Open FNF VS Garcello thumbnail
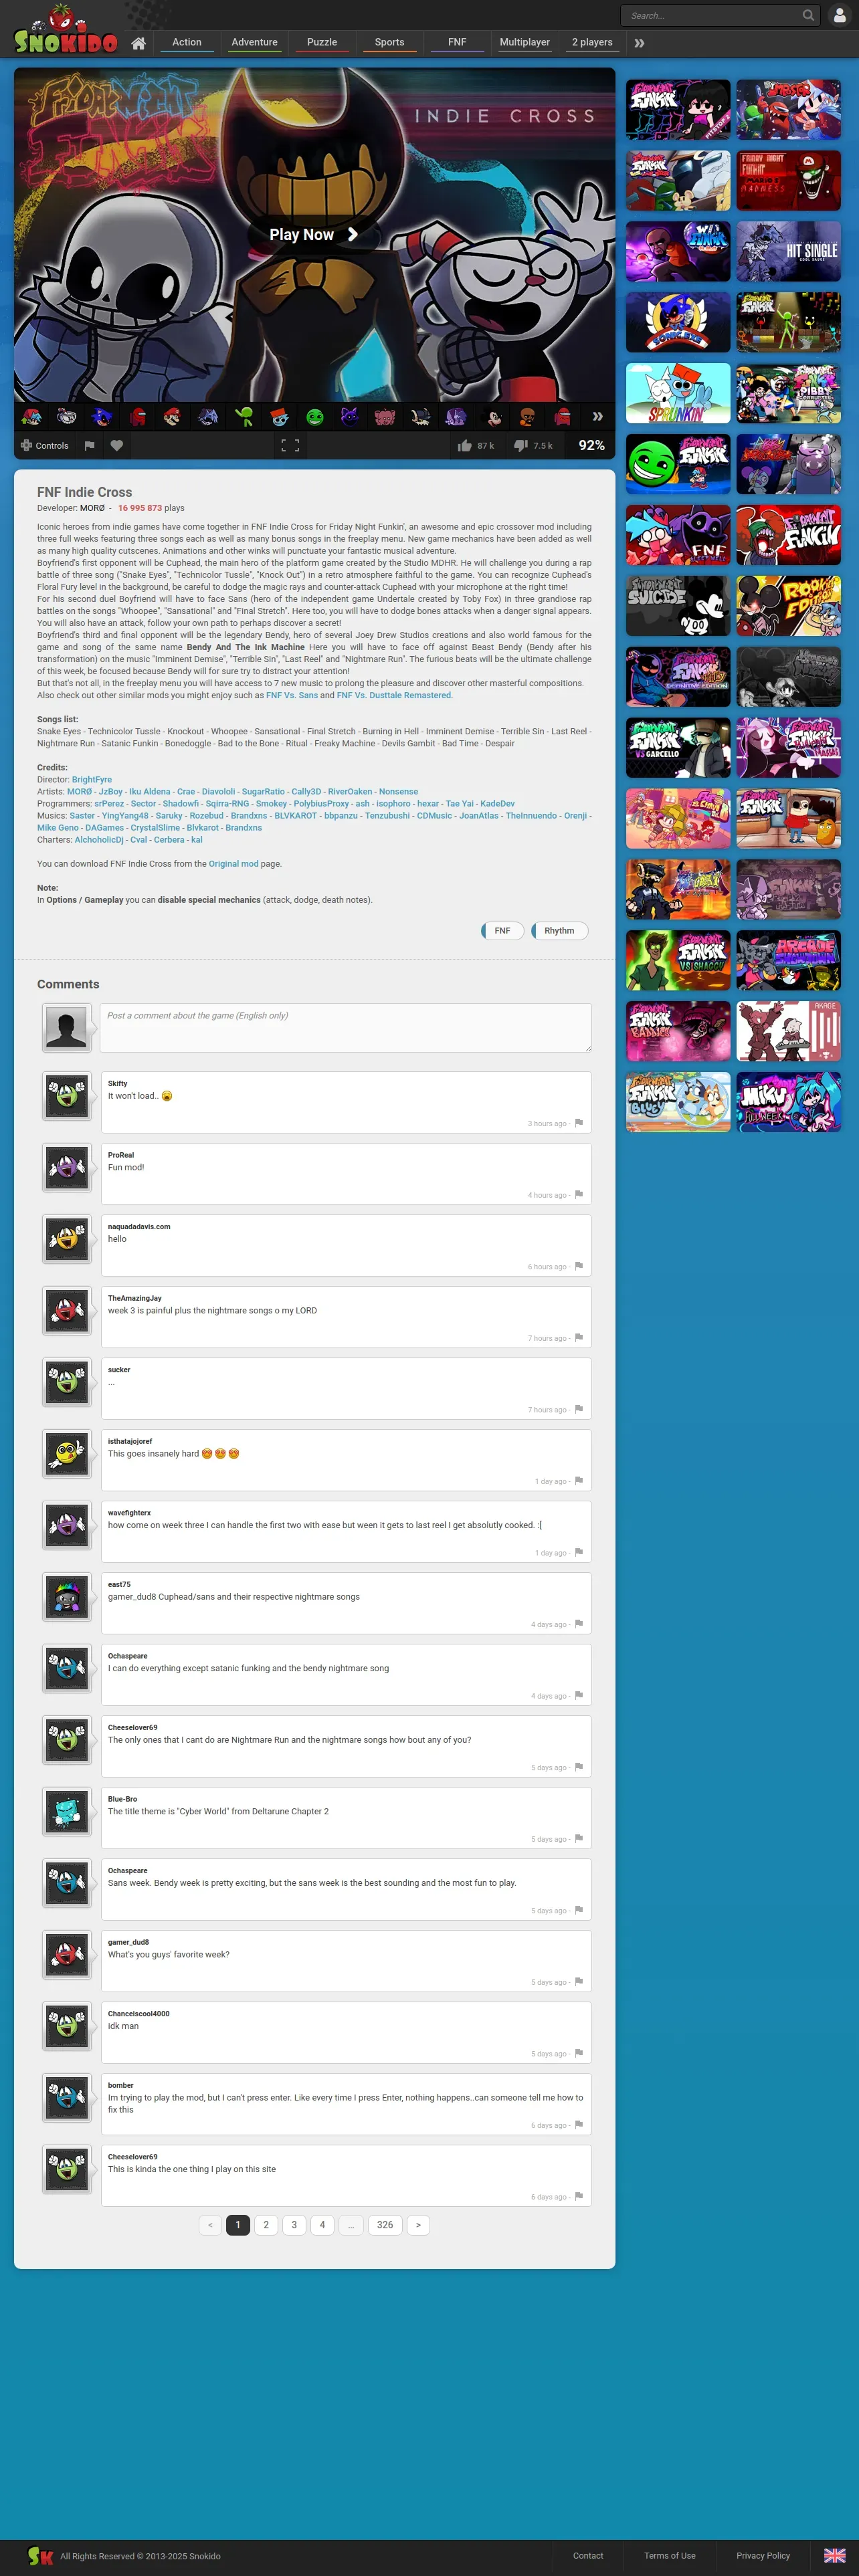This screenshot has width=859, height=2576. click(678, 748)
